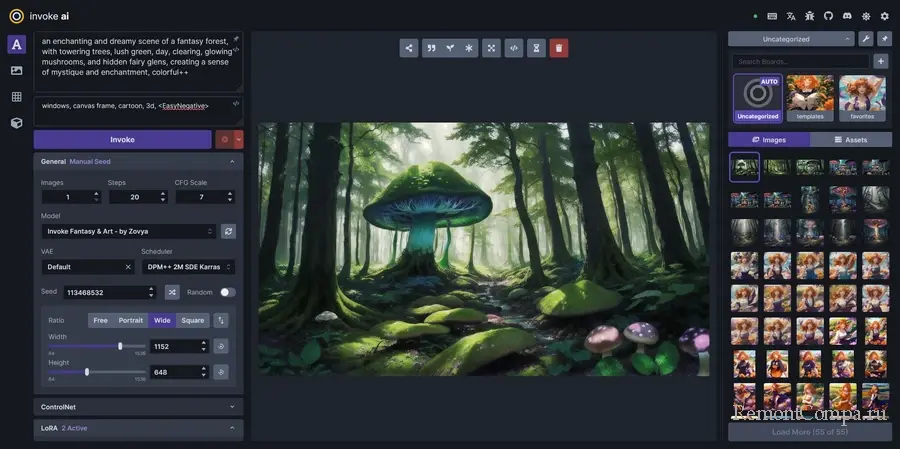This screenshot has width=900, height=449.
Task: Expand the ControlNet section
Action: coord(138,407)
